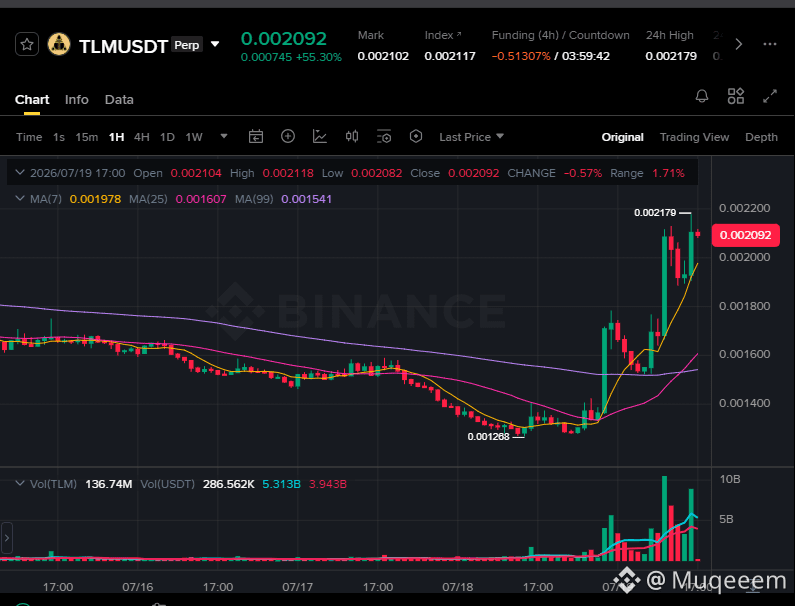The image size is (795, 606).
Task: Click the Range value 1.71%
Action: click(668, 173)
